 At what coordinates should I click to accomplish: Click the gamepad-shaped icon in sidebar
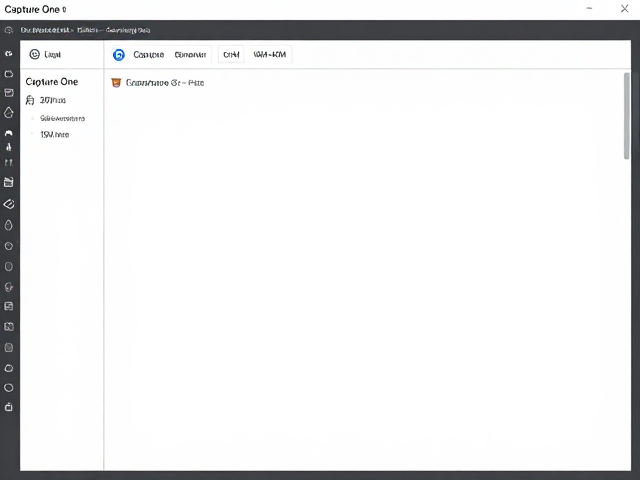click(9, 133)
